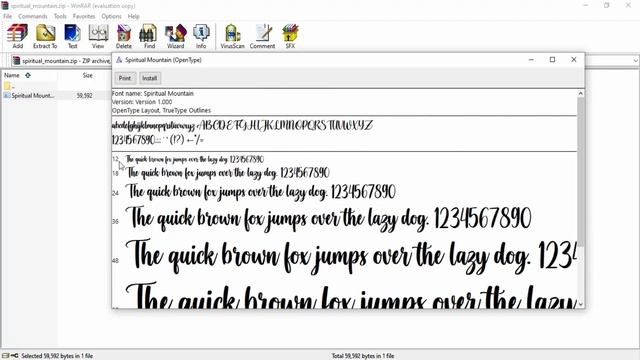The height and width of the screenshot is (360, 640).
Task: Start the VirusScan tool
Action: tap(232, 36)
